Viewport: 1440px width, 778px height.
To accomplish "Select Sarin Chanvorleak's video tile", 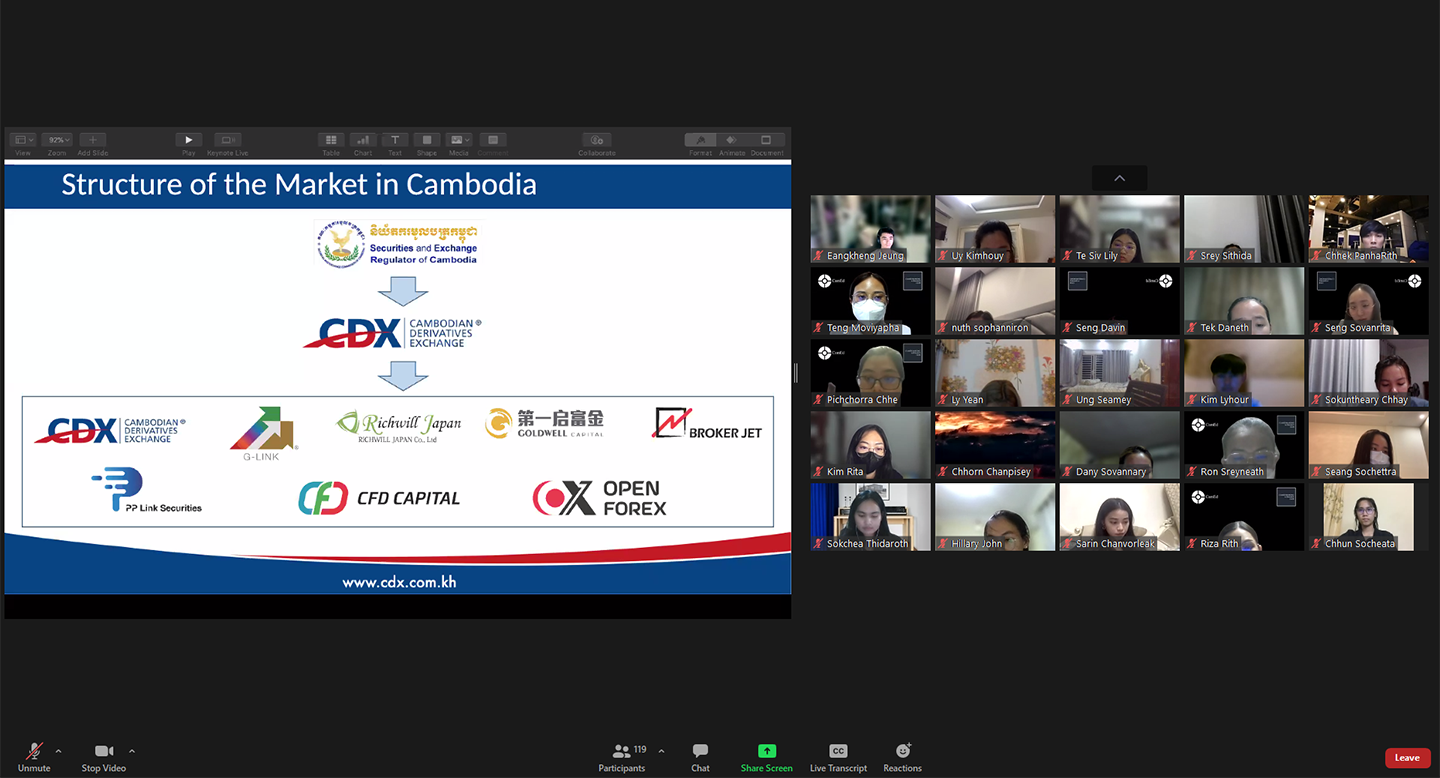I will pyautogui.click(x=1119, y=517).
